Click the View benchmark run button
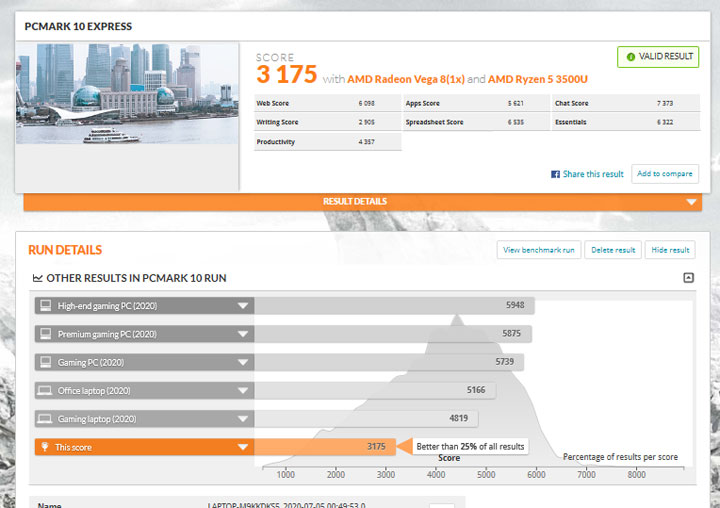Screen dimensions: 720x508 pyautogui.click(x=538, y=250)
